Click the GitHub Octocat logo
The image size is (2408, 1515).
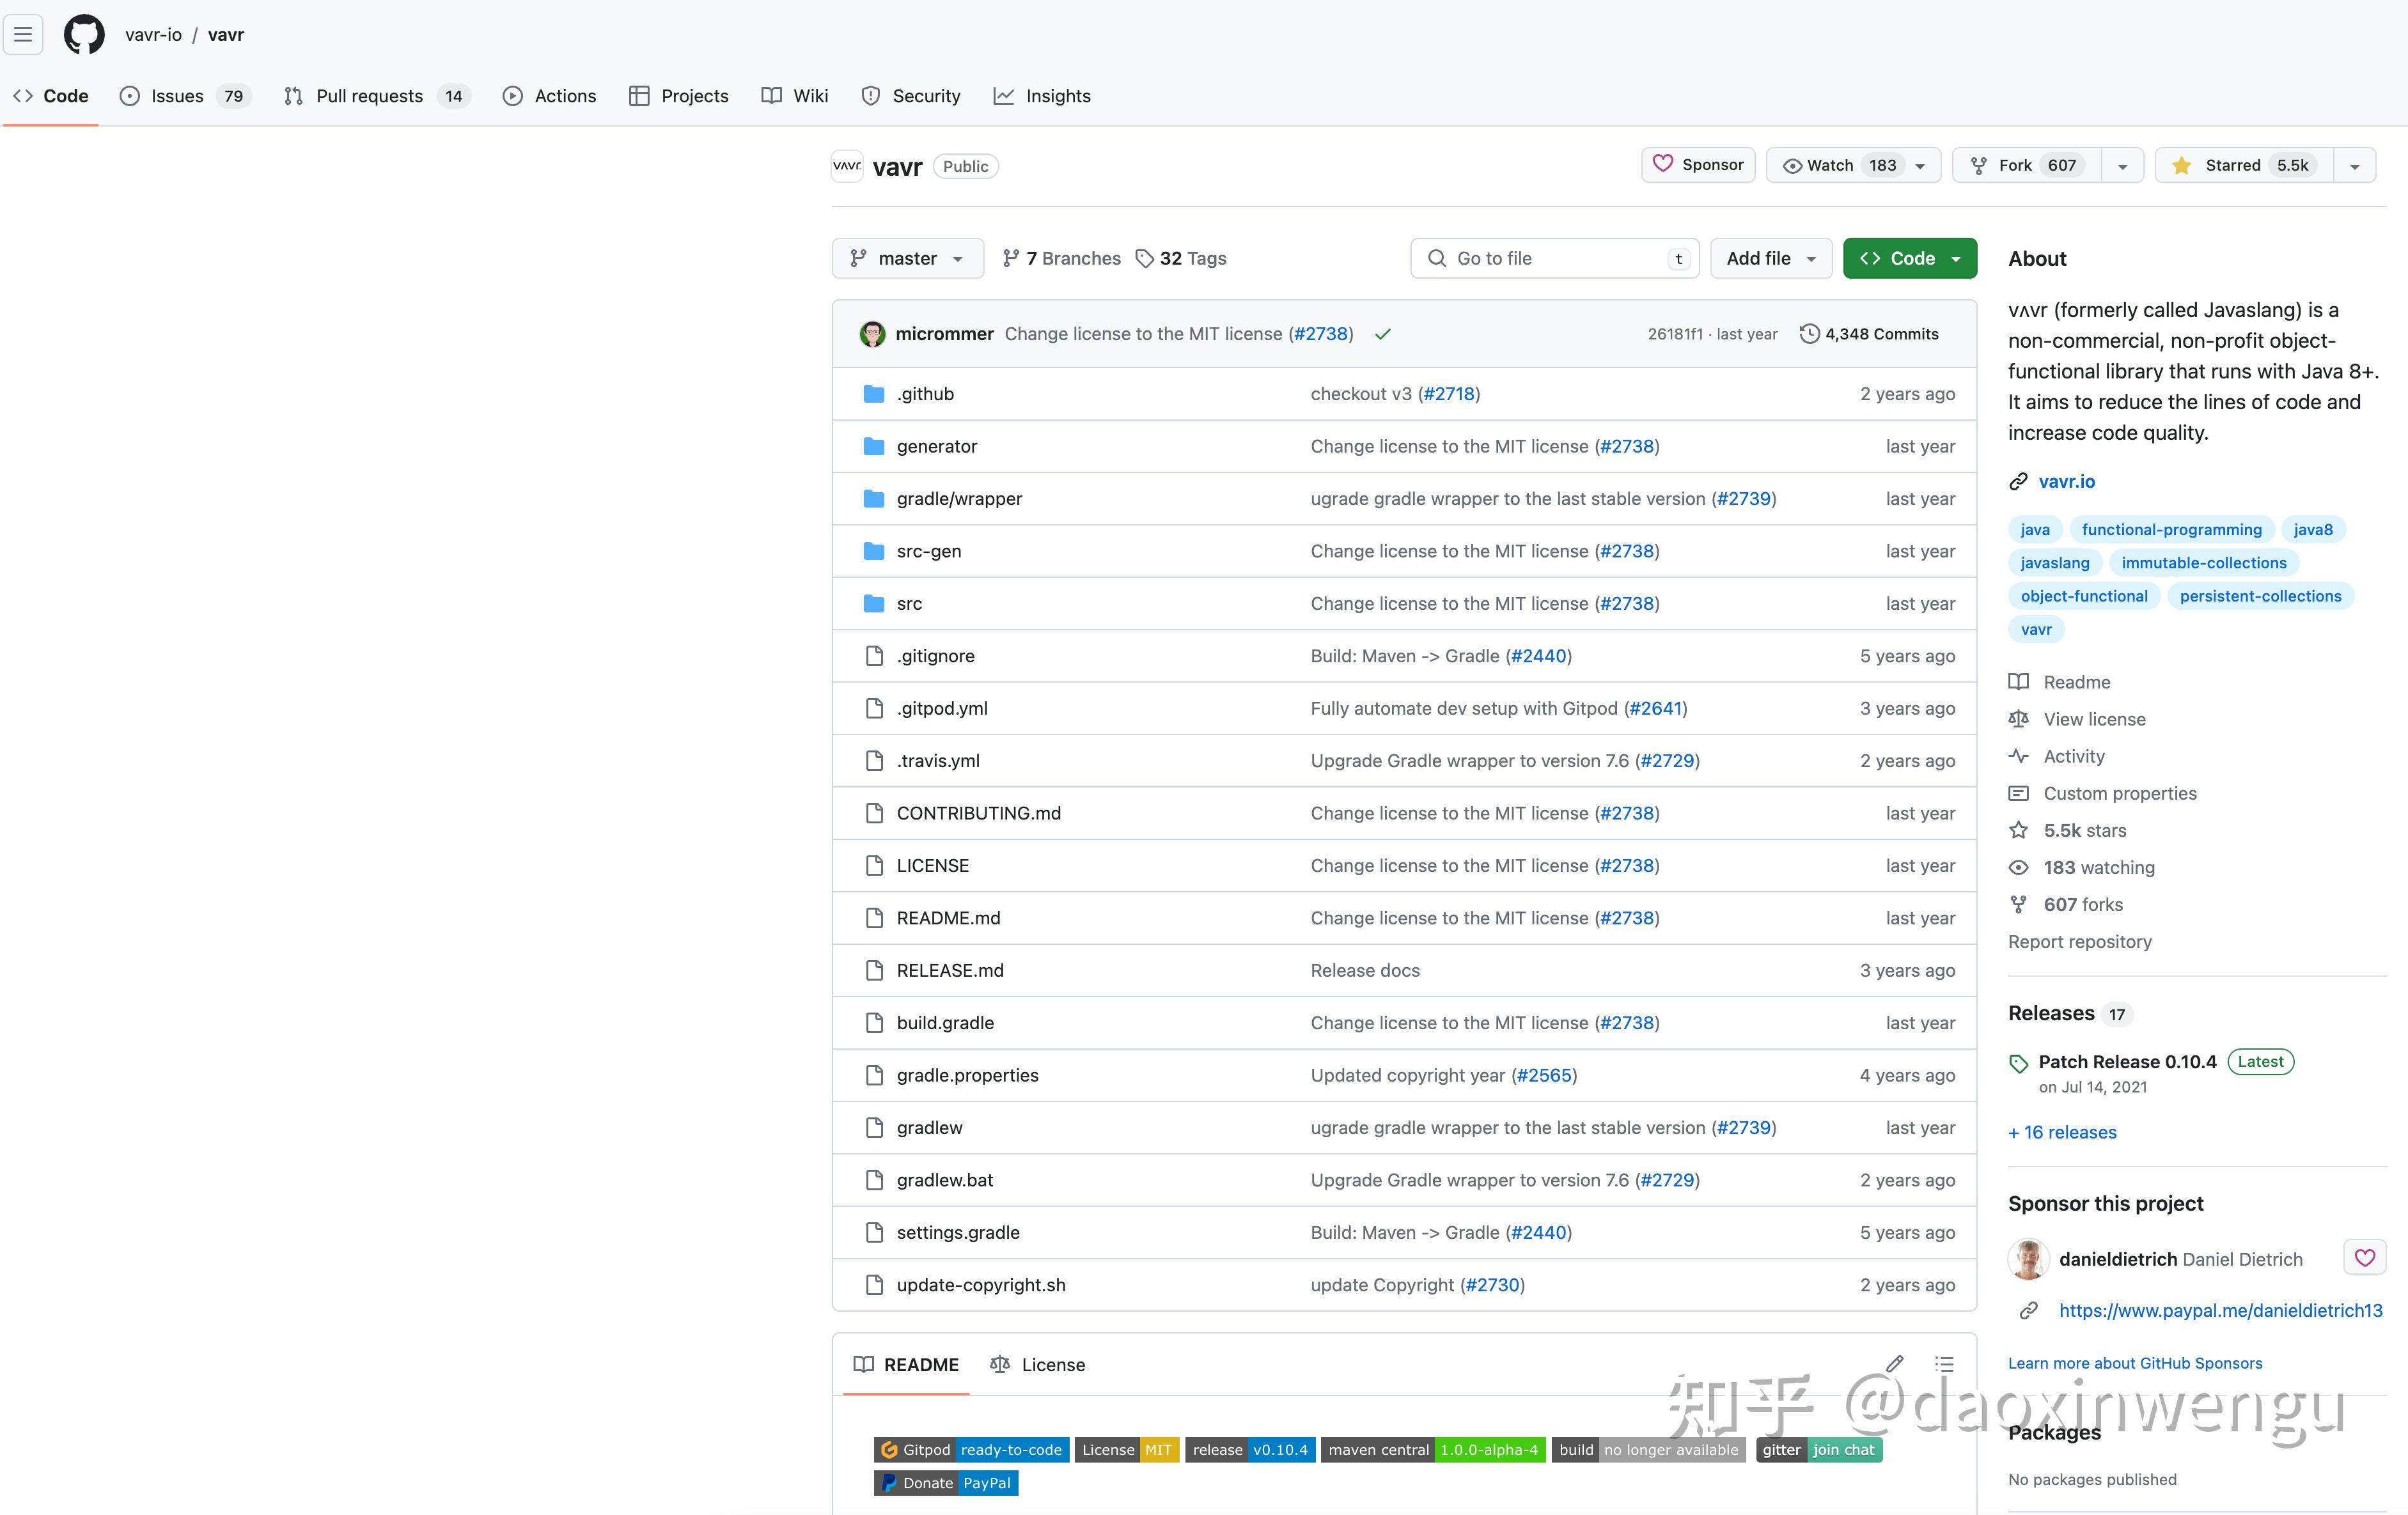click(84, 35)
